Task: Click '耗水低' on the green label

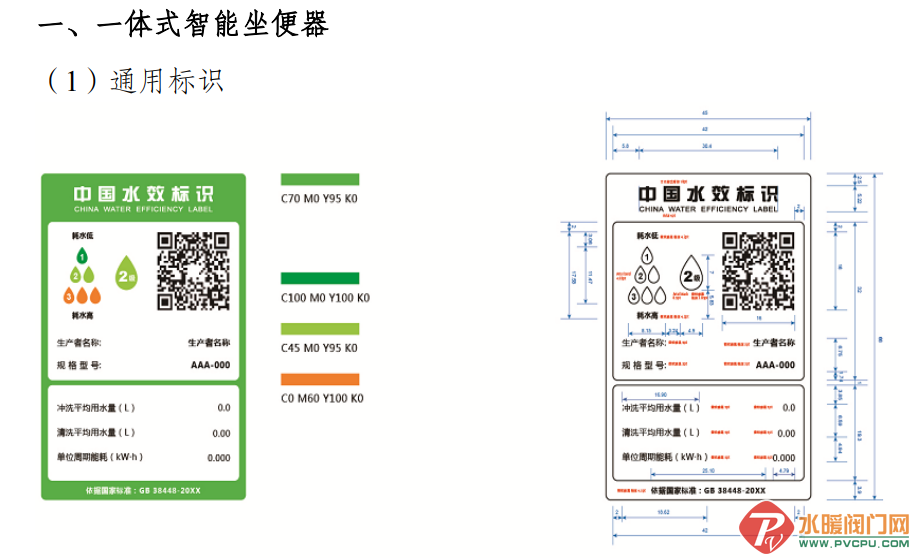Action: pyautogui.click(x=82, y=236)
